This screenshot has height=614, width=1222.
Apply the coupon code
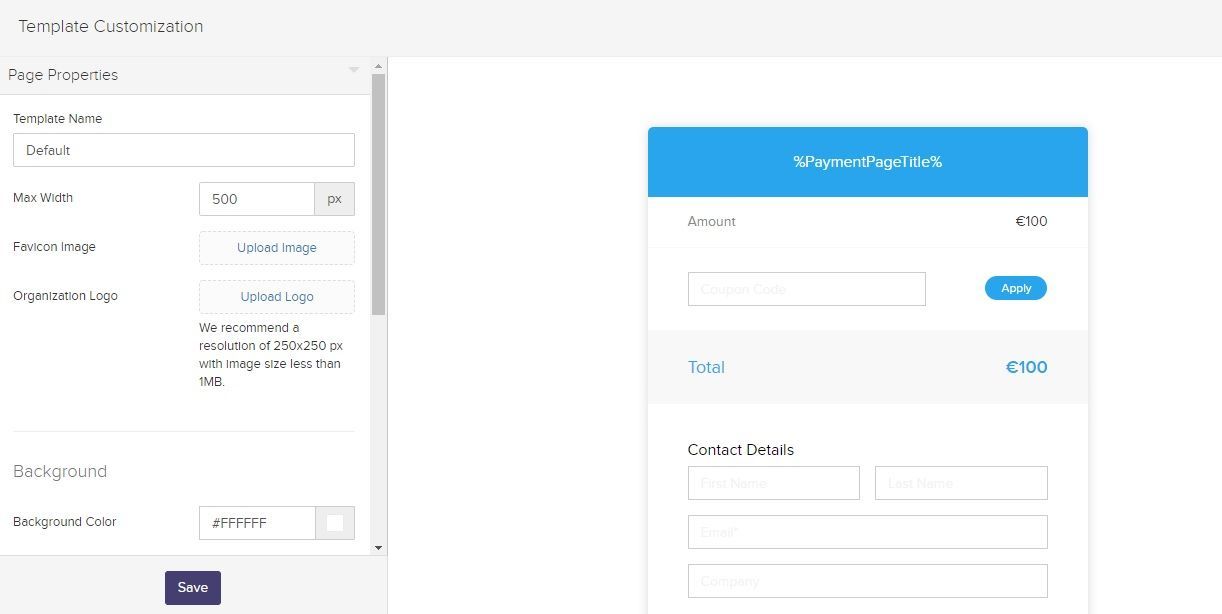(1015, 288)
